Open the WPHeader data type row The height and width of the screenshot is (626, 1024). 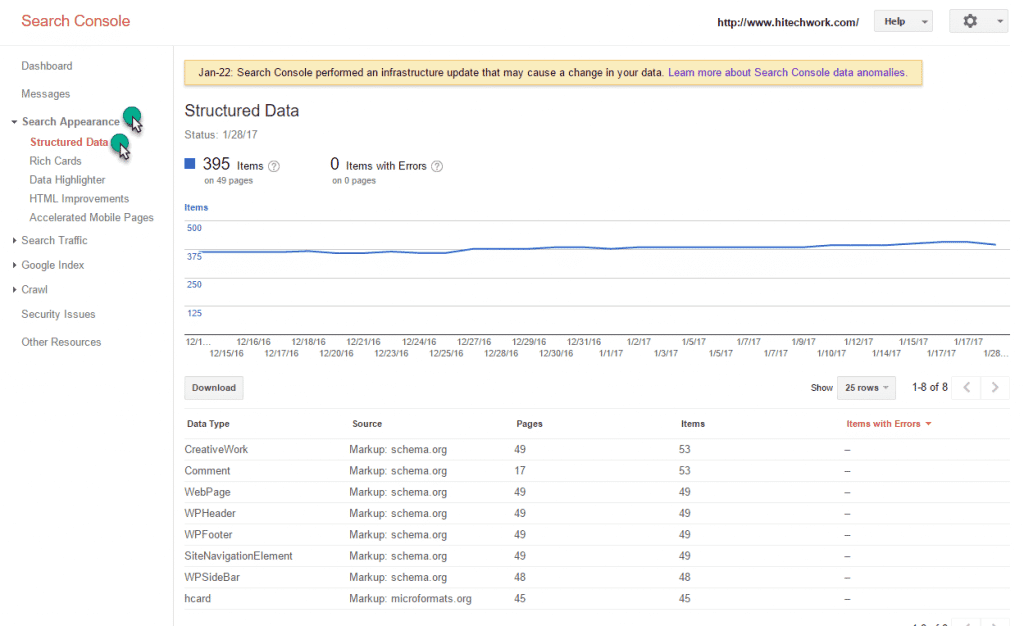tap(596, 514)
